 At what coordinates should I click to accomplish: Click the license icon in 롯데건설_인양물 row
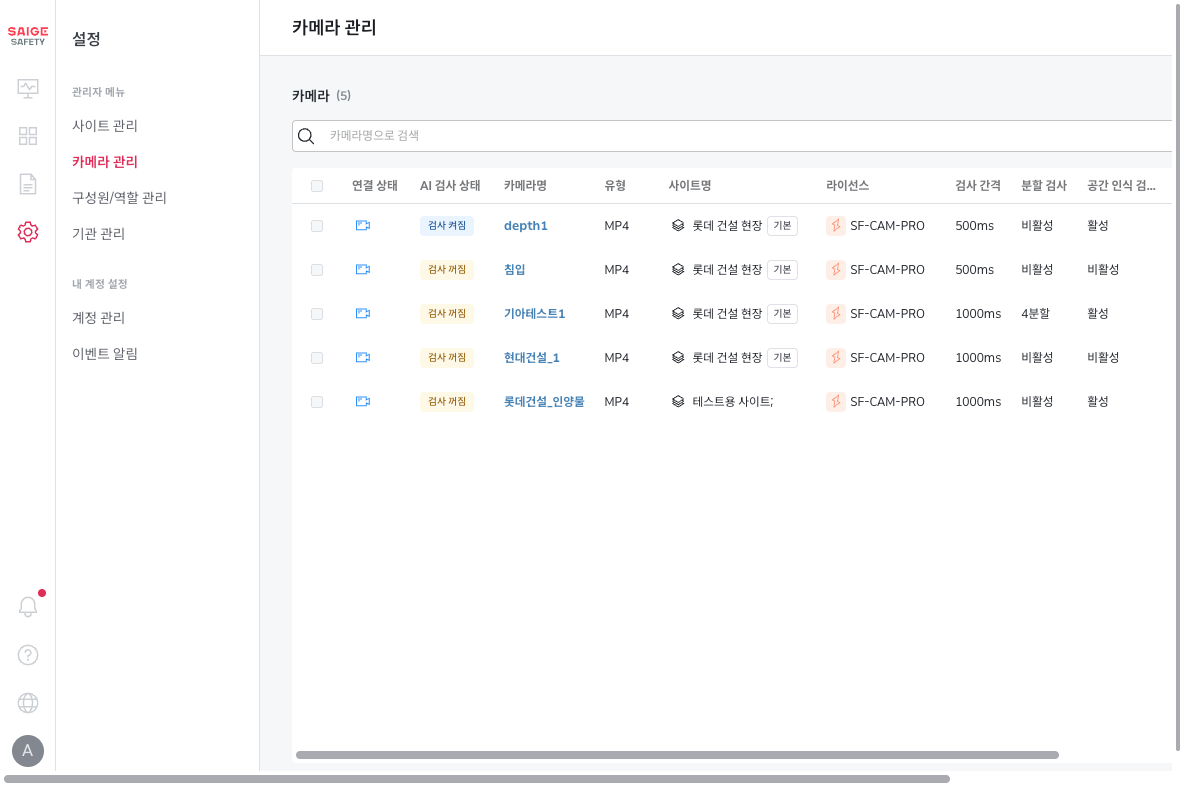[x=836, y=401]
